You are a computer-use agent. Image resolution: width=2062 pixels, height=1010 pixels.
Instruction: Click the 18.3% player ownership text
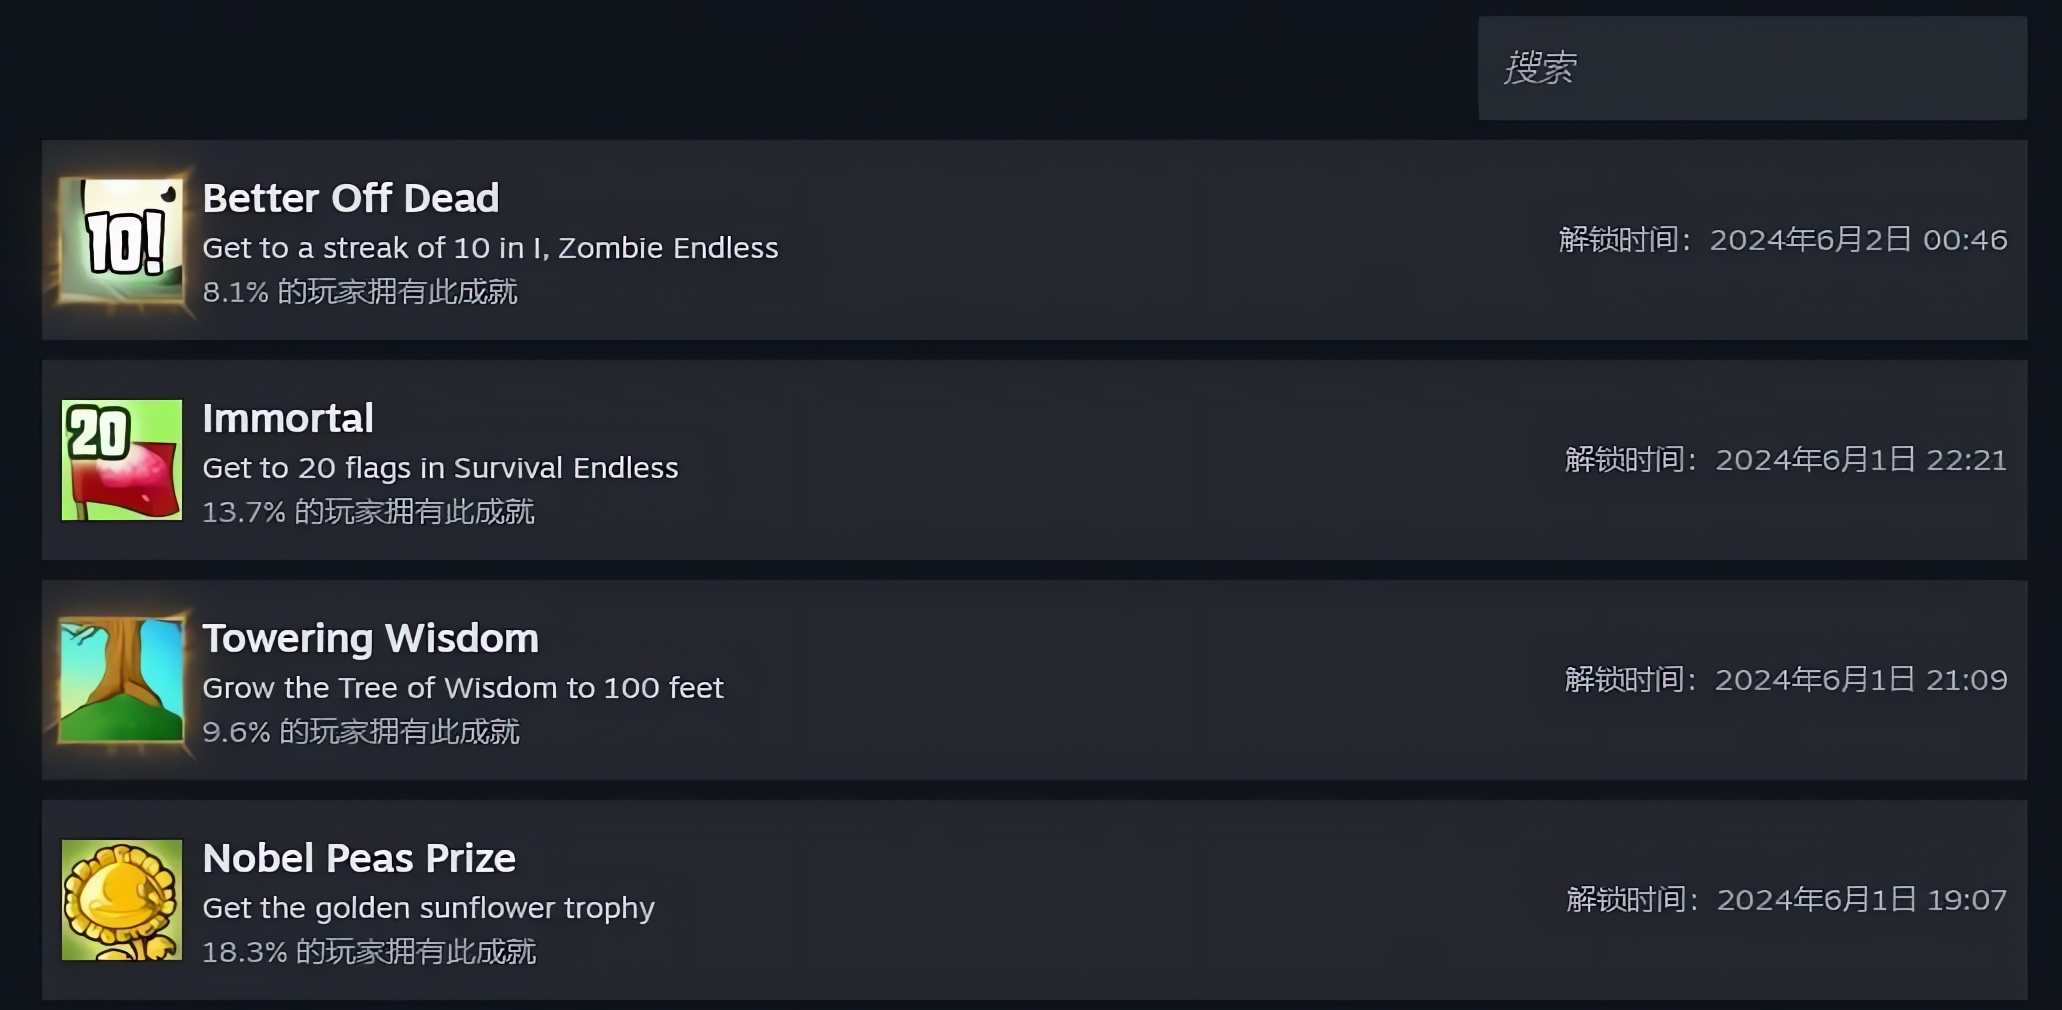tap(369, 952)
